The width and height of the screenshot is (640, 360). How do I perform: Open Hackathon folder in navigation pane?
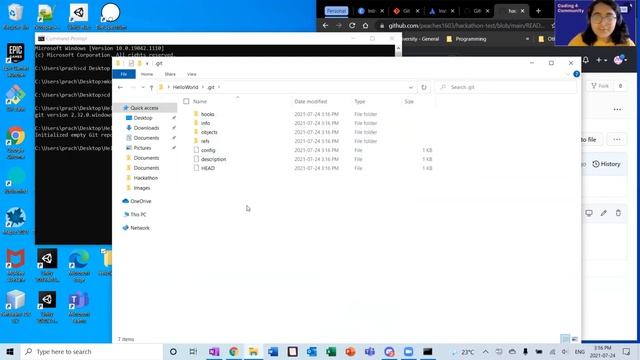pyautogui.click(x=145, y=178)
